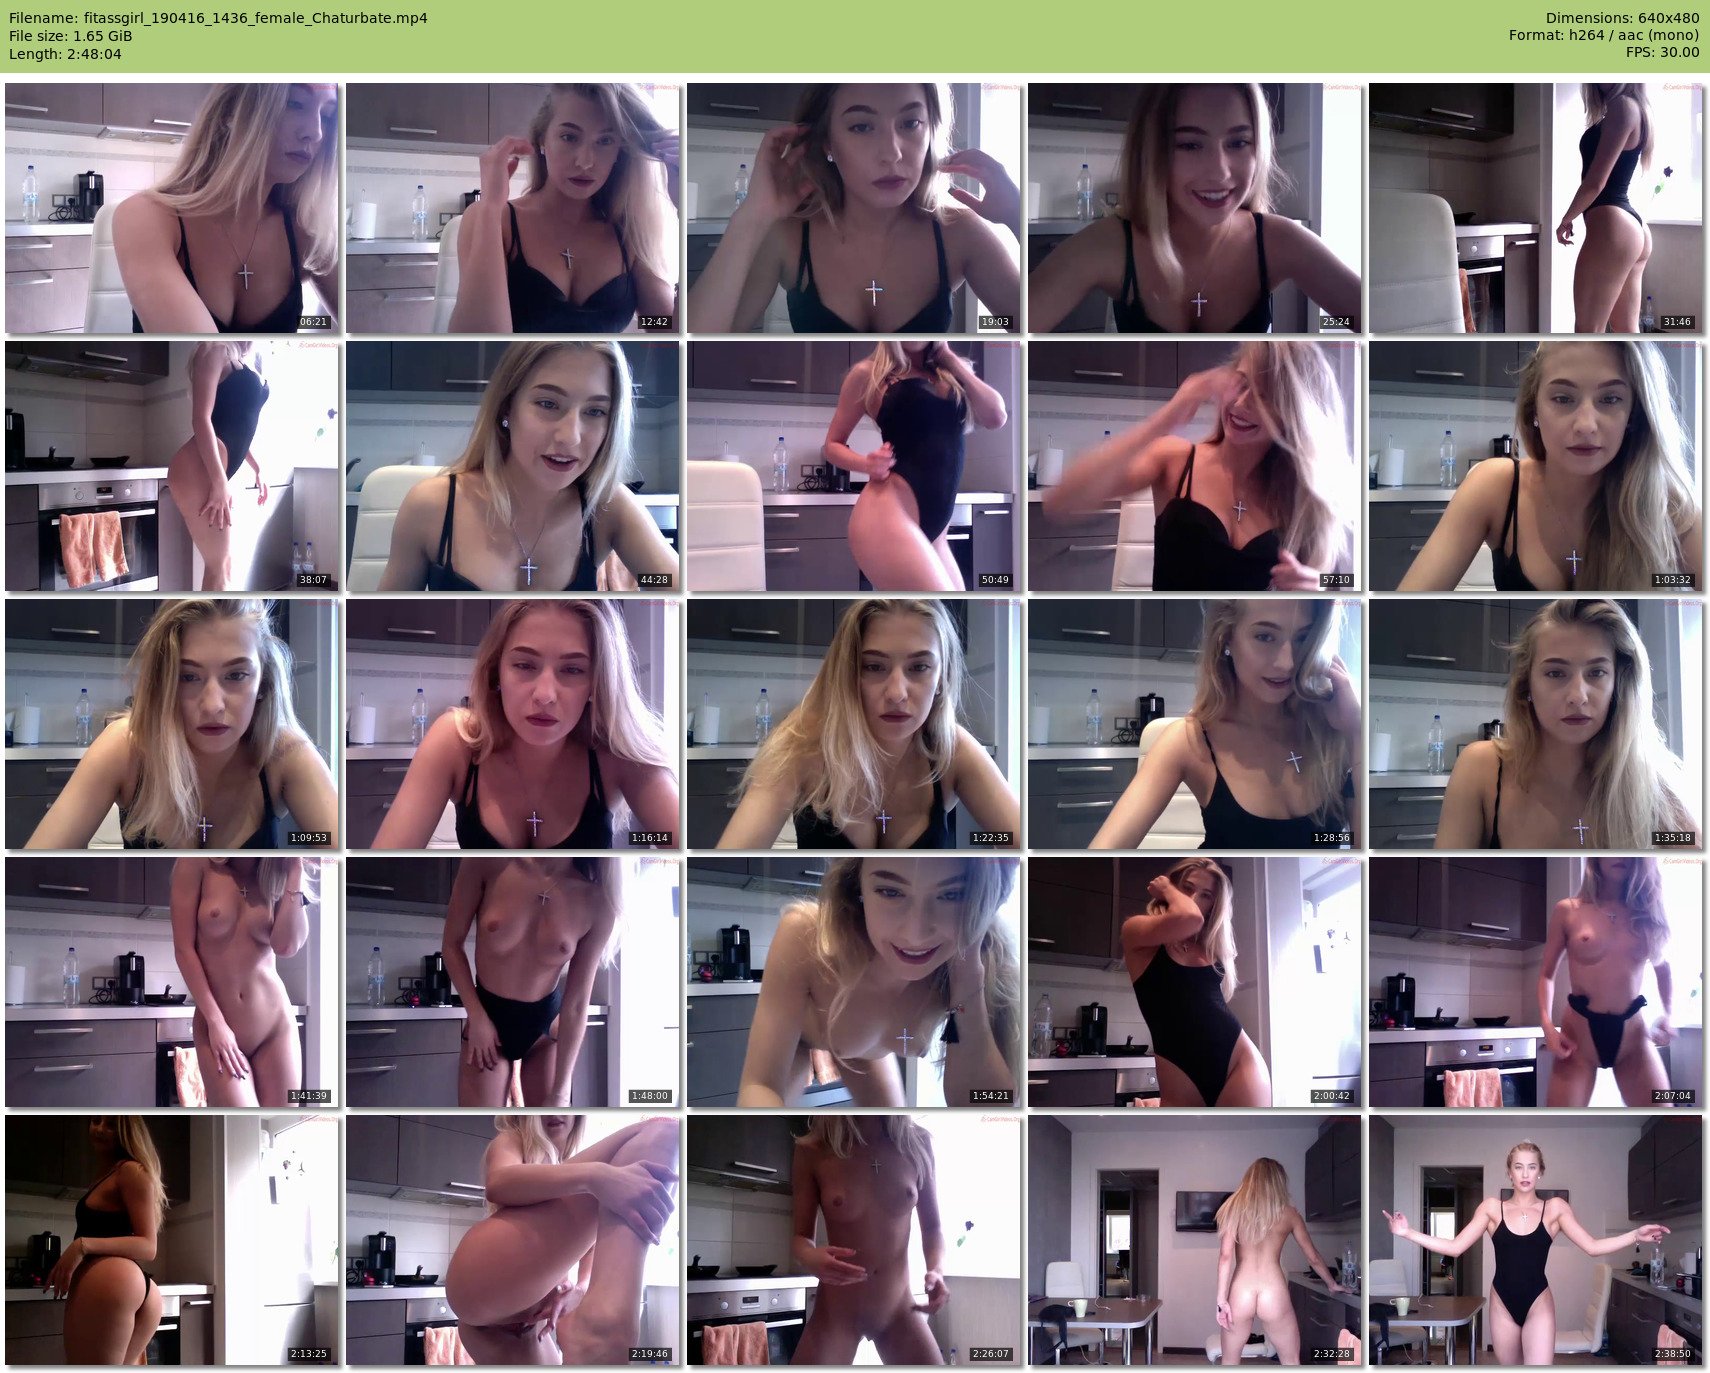
Task: Open the frame marked 12:42
Action: tap(513, 208)
